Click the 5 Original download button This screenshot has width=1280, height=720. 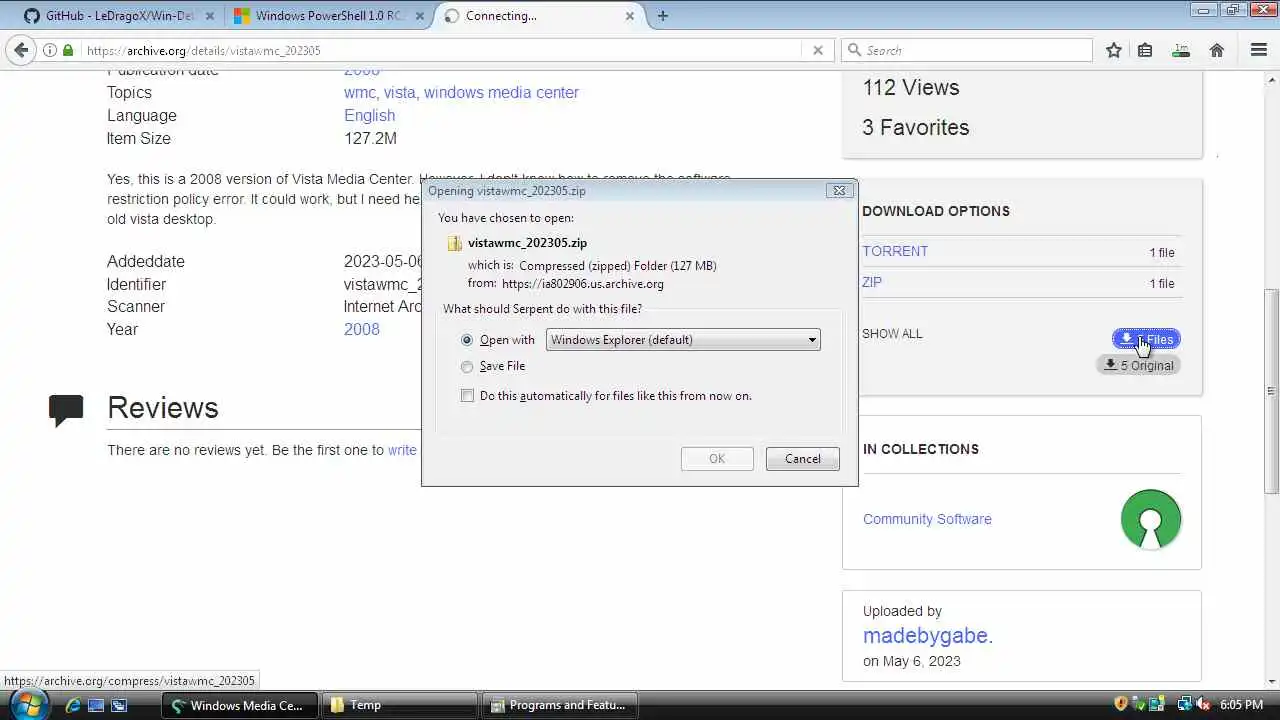click(x=1138, y=365)
